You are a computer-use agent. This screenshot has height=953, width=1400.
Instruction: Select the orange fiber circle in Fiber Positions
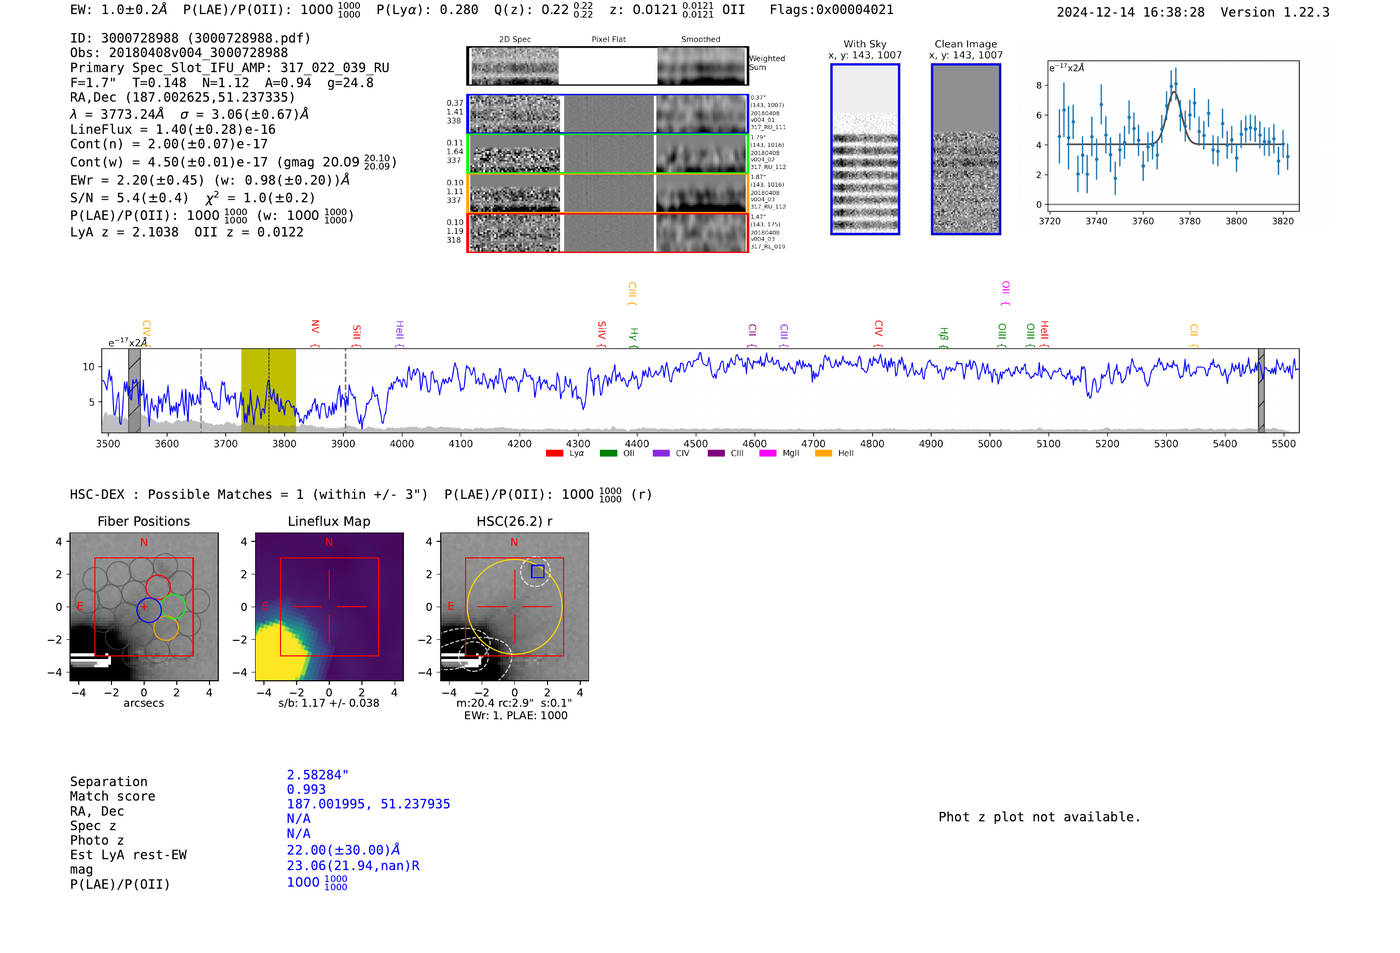(x=166, y=629)
